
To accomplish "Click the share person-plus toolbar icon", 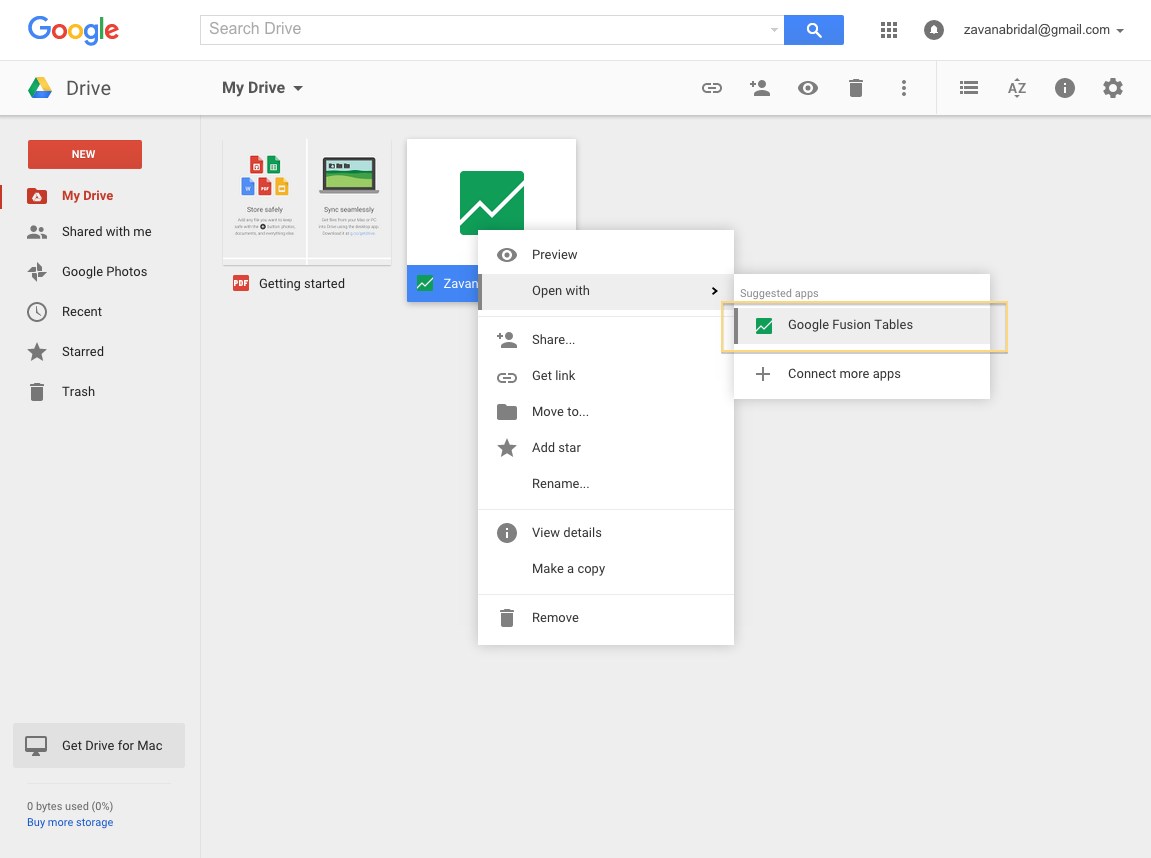I will point(760,88).
